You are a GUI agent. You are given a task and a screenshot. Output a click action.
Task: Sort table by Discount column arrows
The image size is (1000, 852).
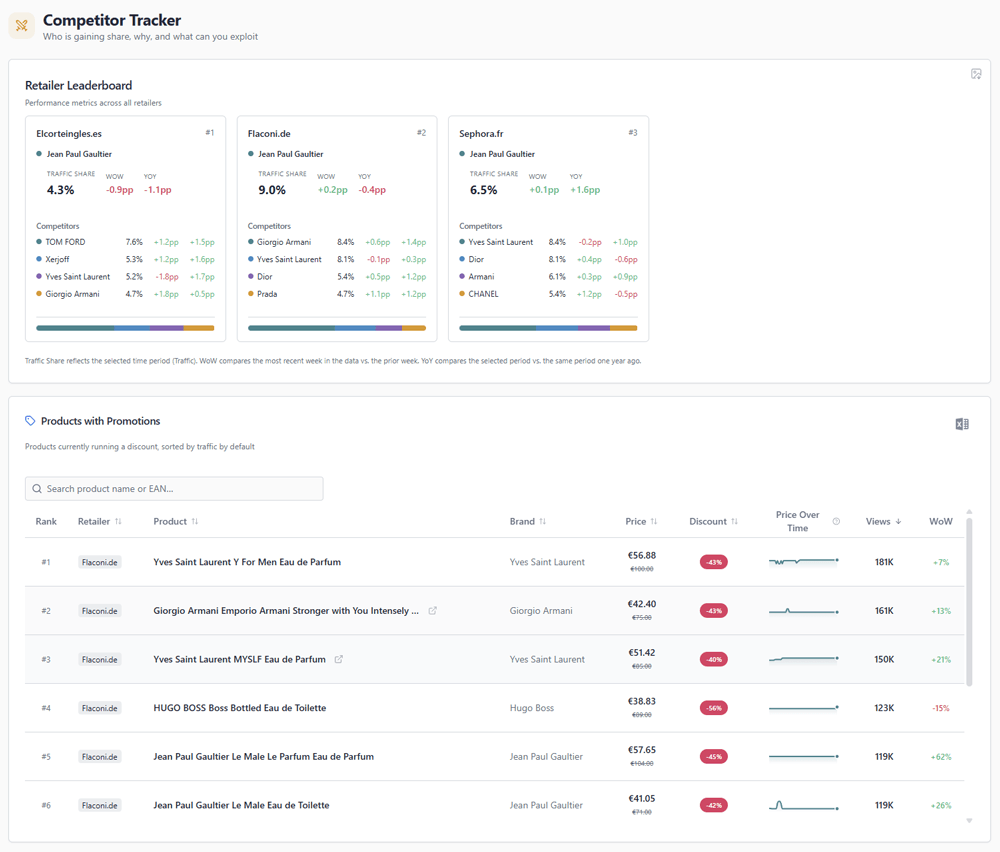click(734, 522)
